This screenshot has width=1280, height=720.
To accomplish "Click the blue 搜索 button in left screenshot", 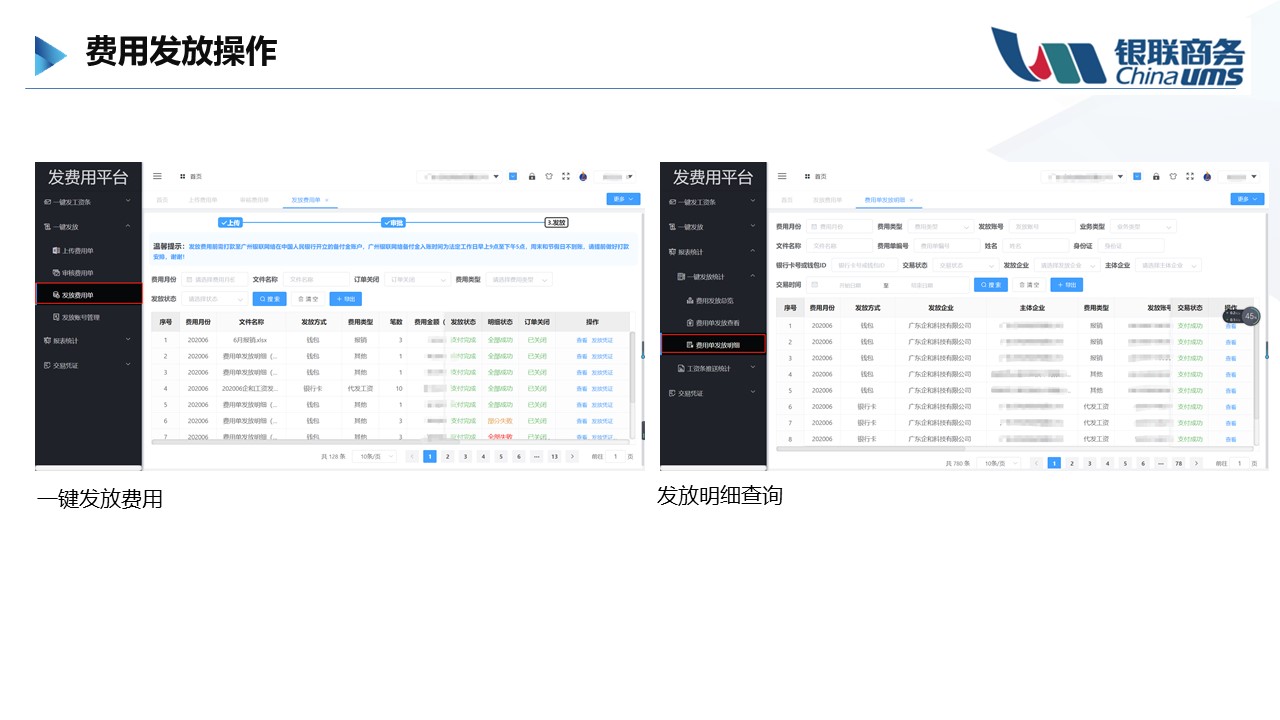I will pyautogui.click(x=268, y=298).
